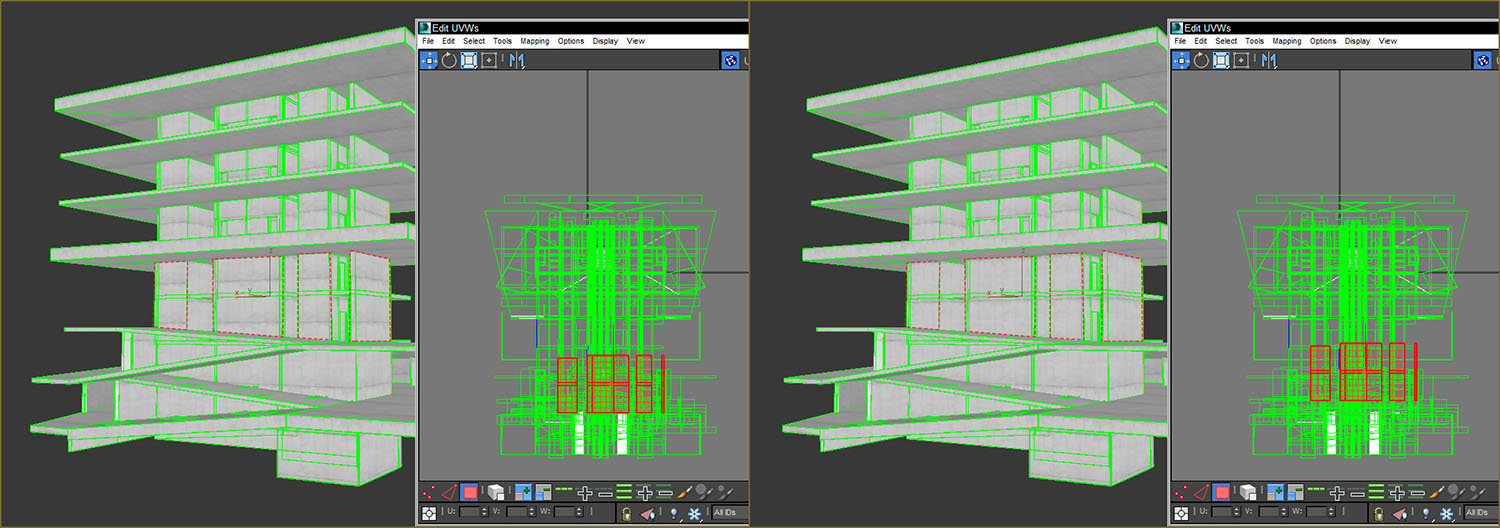Viewport: 1500px width, 528px height.
Task: Click the Paint Select brush in left UVW editor
Action: (x=685, y=492)
